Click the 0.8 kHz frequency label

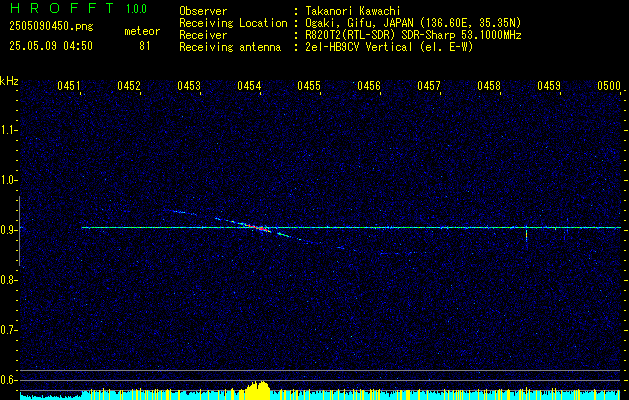[8, 280]
